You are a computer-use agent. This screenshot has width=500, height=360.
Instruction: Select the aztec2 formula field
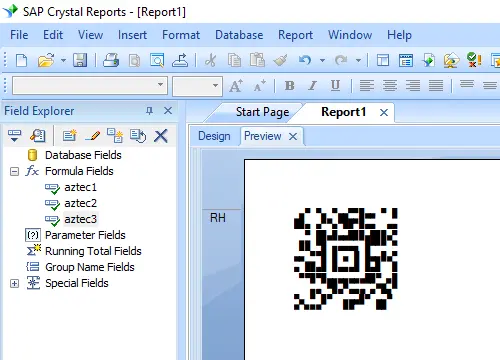tap(80, 203)
